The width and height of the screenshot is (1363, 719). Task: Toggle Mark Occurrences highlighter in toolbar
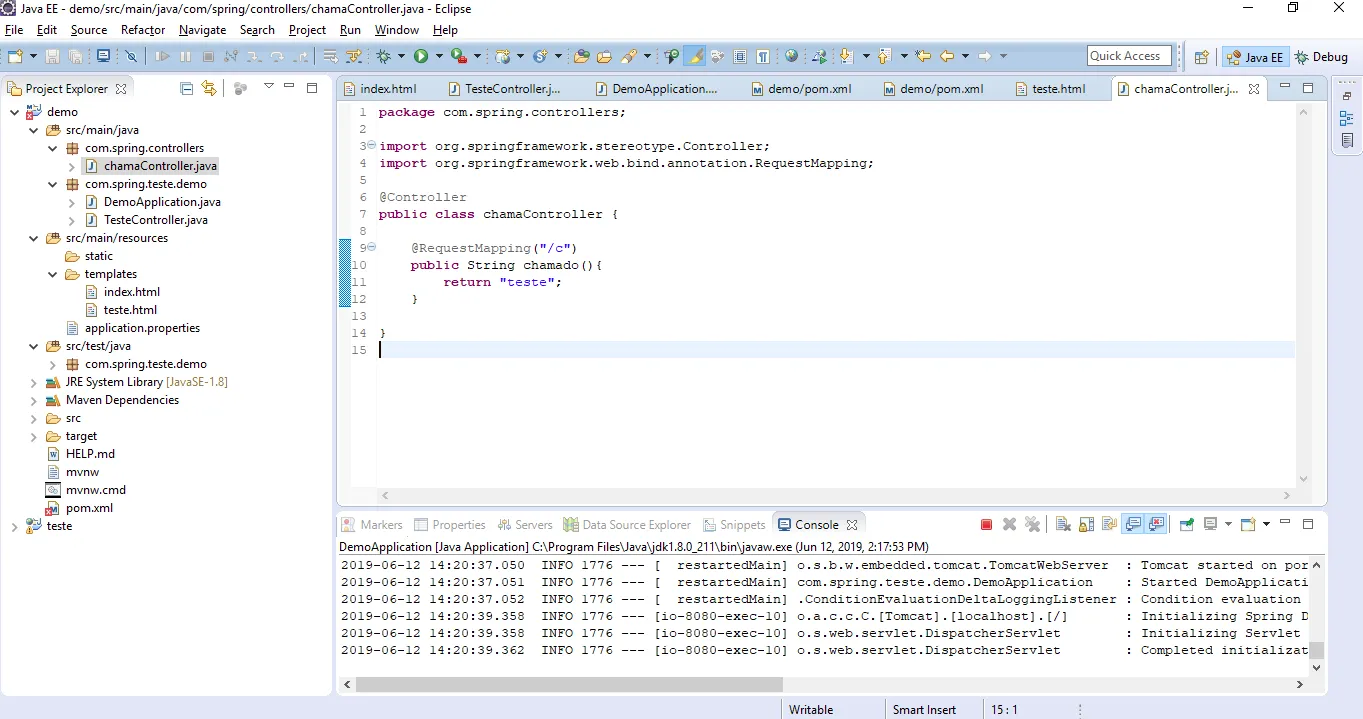click(696, 57)
